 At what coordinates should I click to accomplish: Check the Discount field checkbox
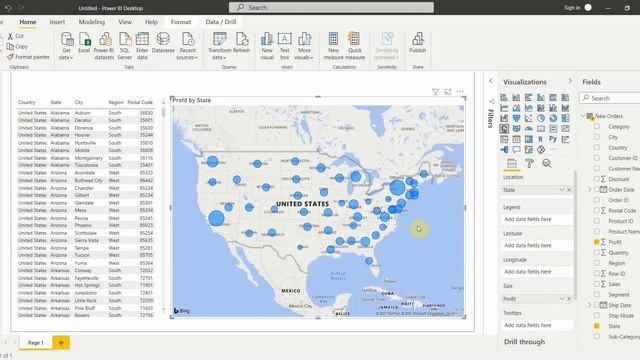(x=597, y=179)
